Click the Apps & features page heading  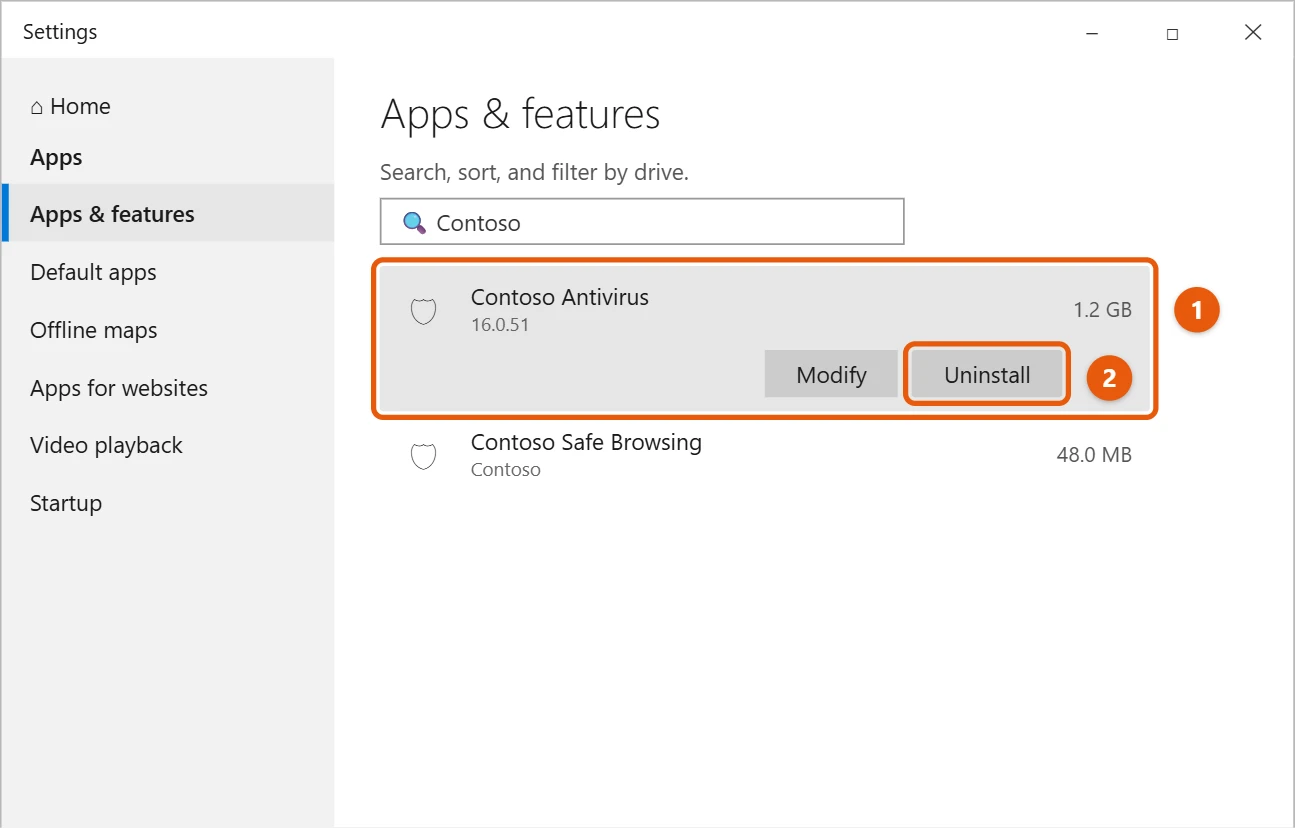click(520, 115)
